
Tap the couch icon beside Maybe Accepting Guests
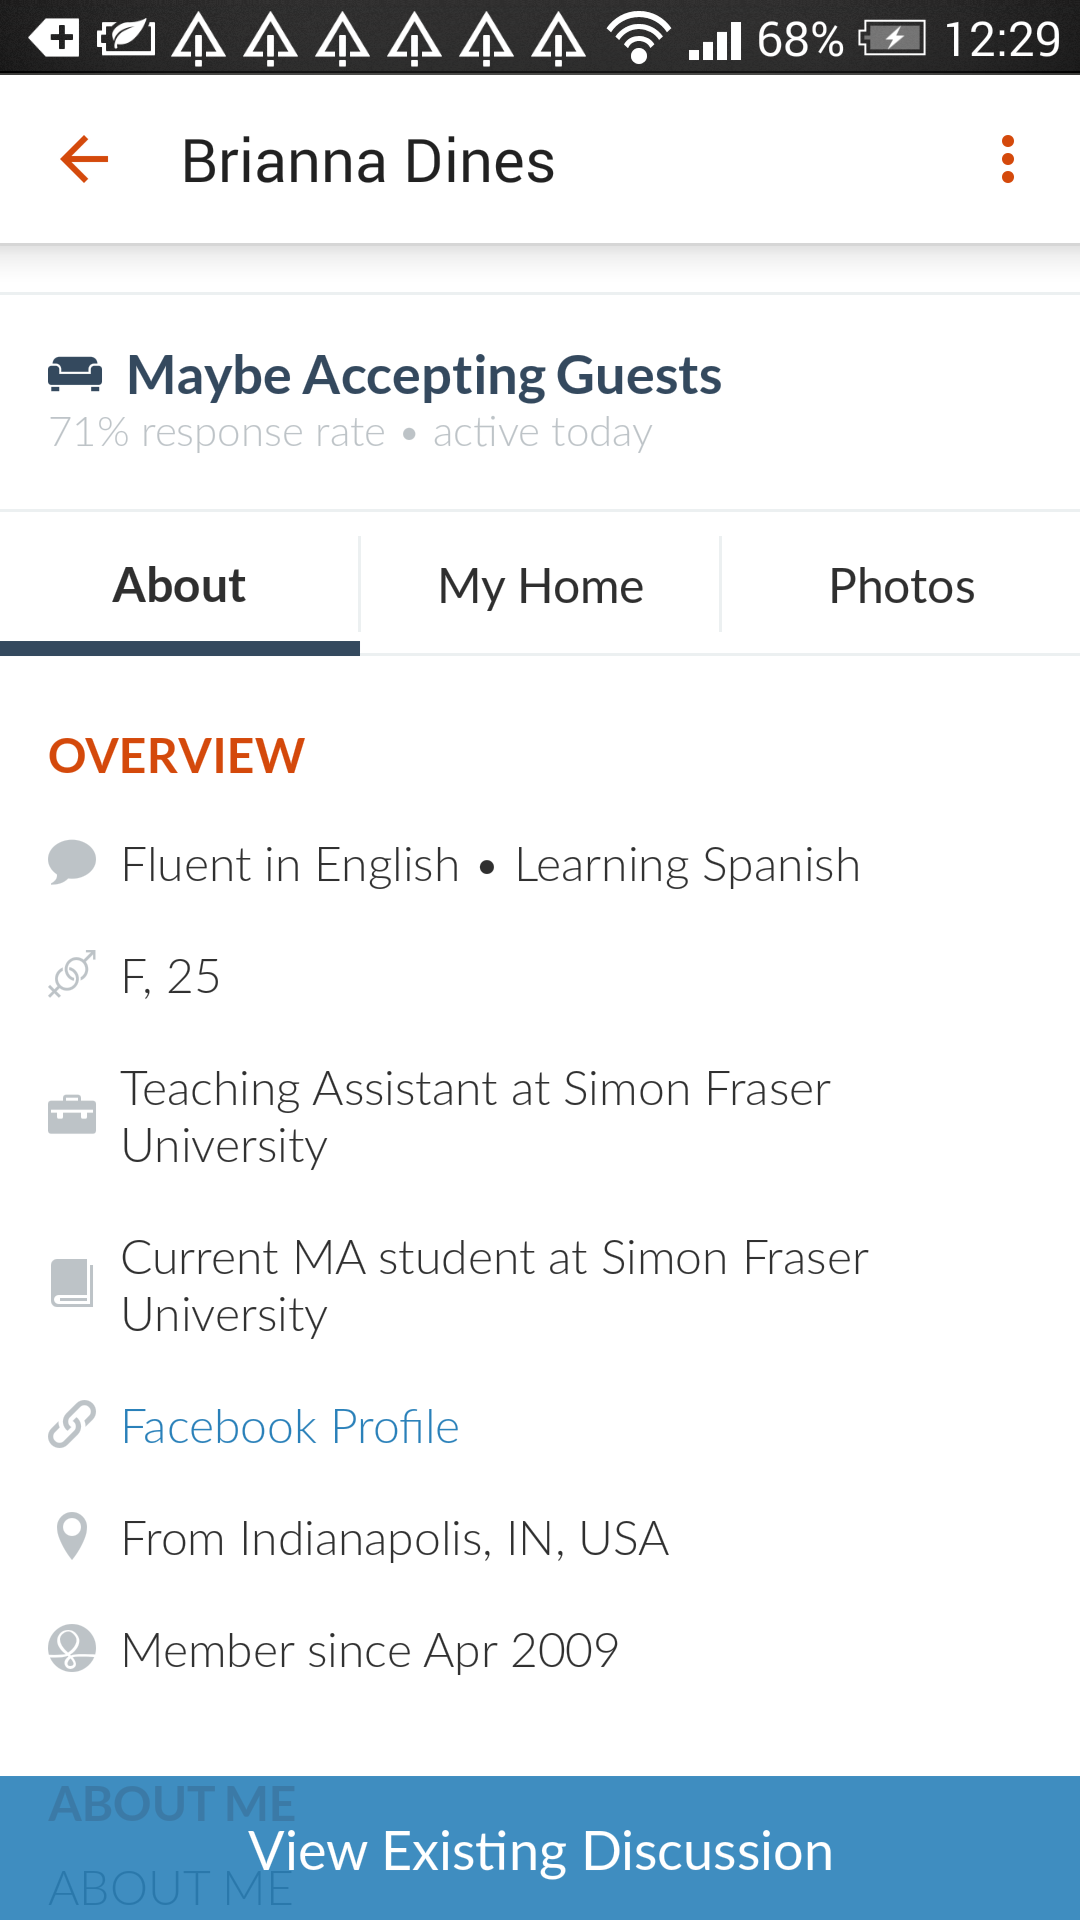click(75, 374)
